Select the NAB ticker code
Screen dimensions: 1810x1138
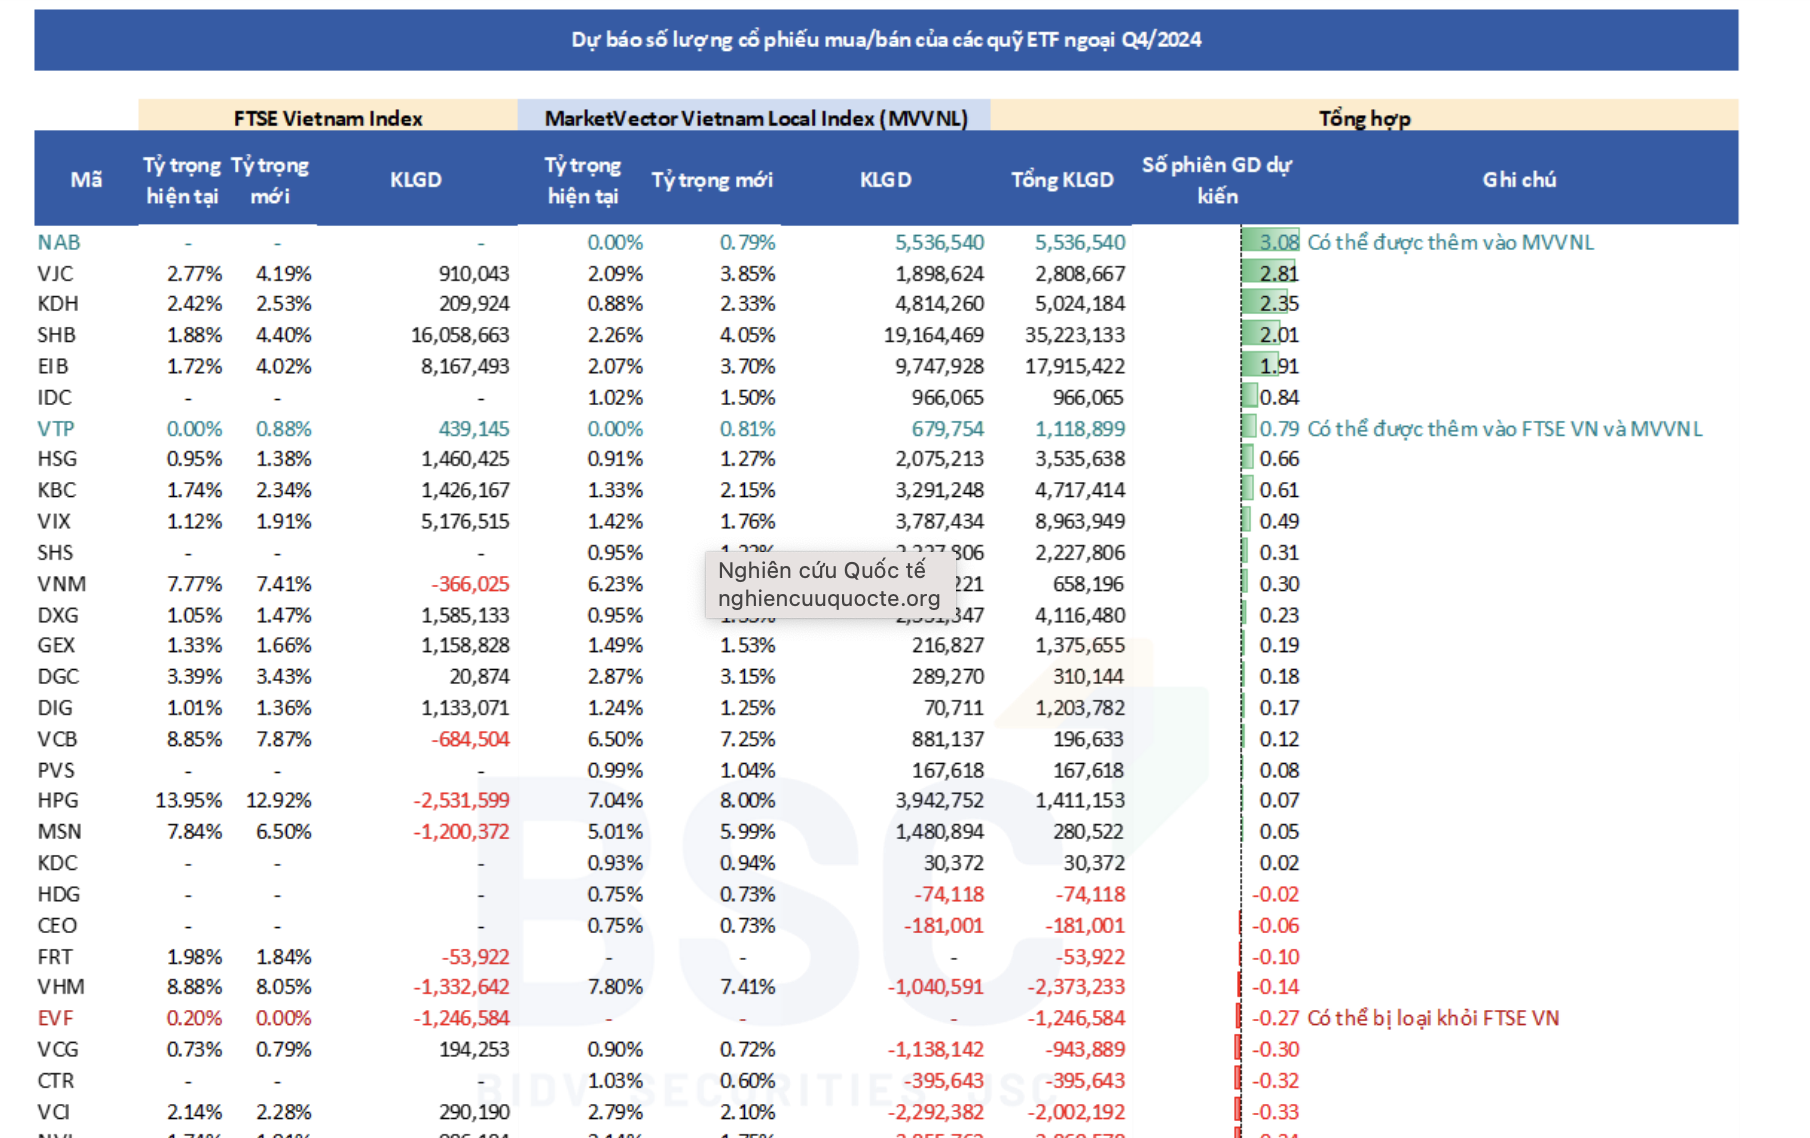pyautogui.click(x=59, y=242)
